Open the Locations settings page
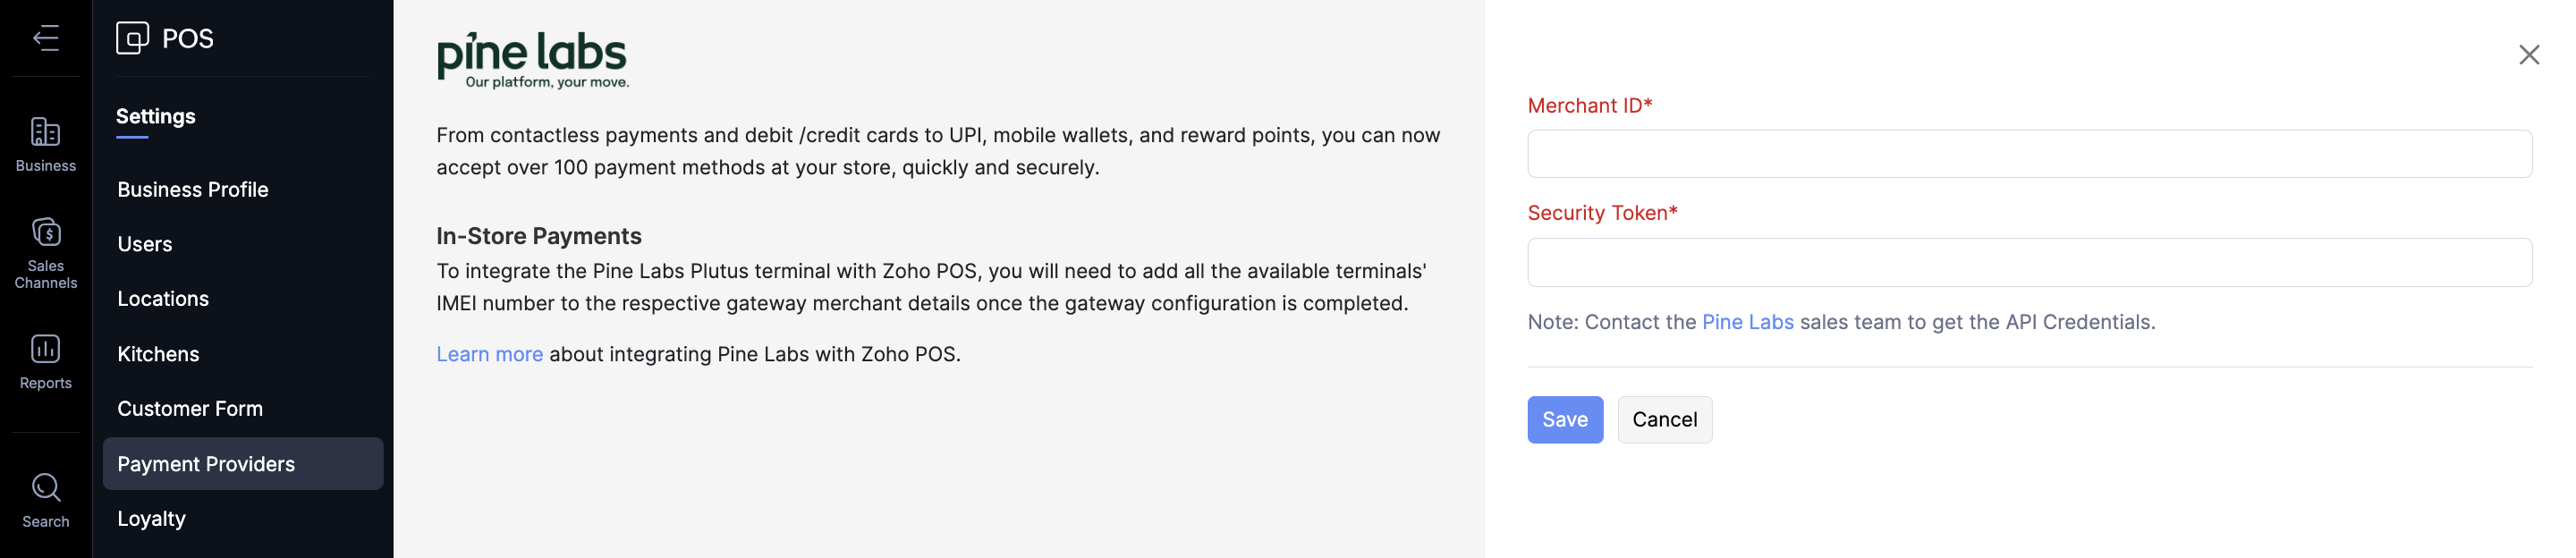 click(163, 299)
